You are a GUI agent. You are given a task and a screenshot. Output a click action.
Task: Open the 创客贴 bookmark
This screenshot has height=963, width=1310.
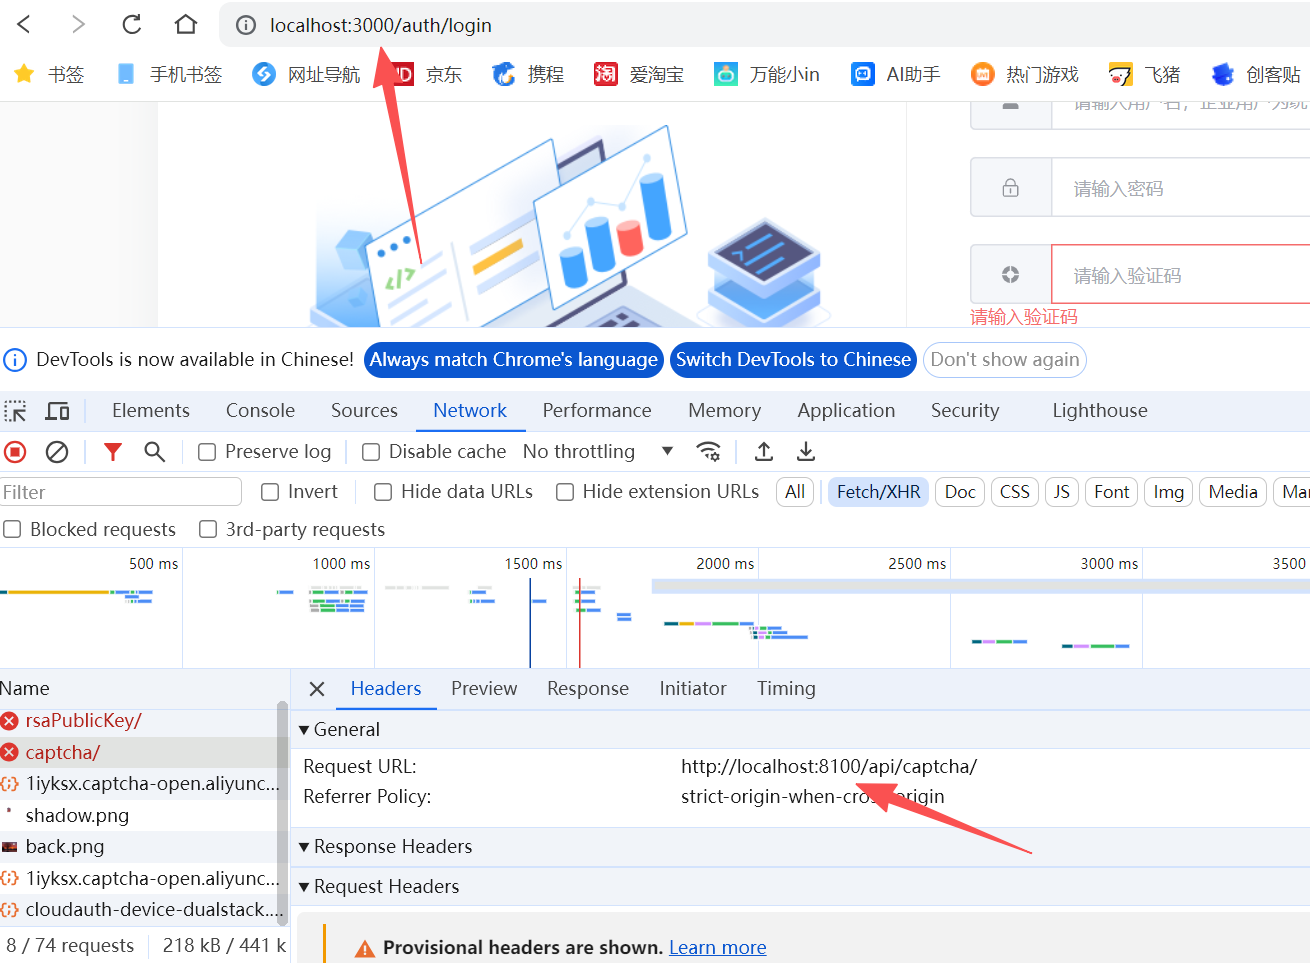point(1256,74)
